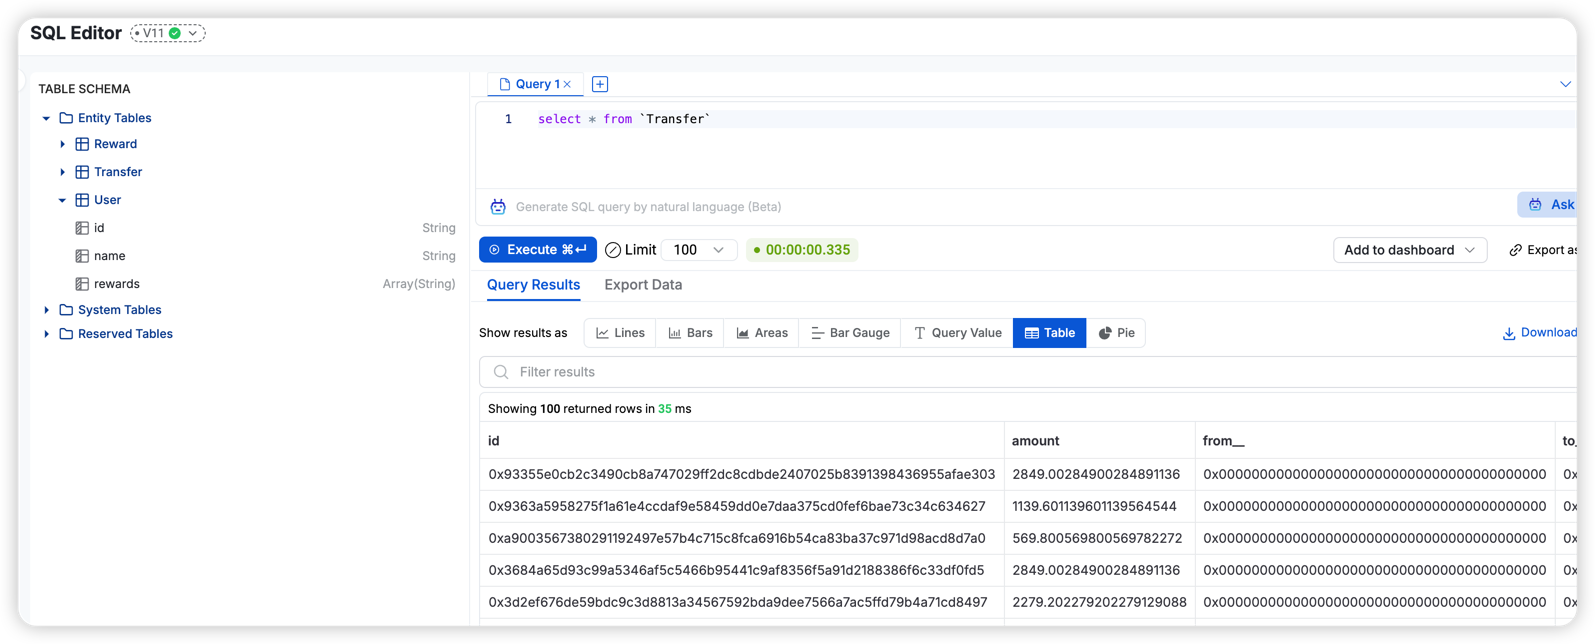Click the amount cell 2279.202279202279129088

[x=1100, y=602]
